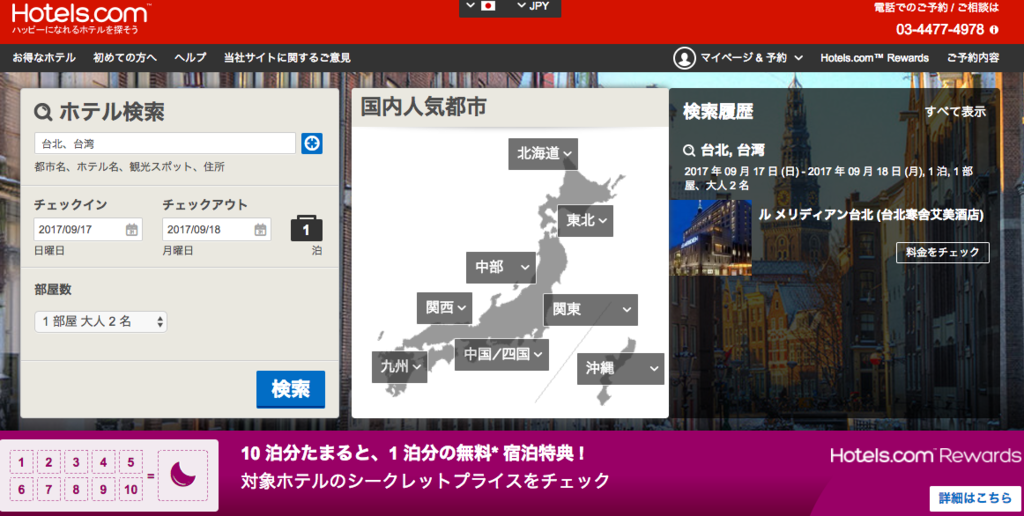The width and height of the screenshot is (1024, 516).
Task: Open 初めての方へ menu item
Action: pos(125,58)
